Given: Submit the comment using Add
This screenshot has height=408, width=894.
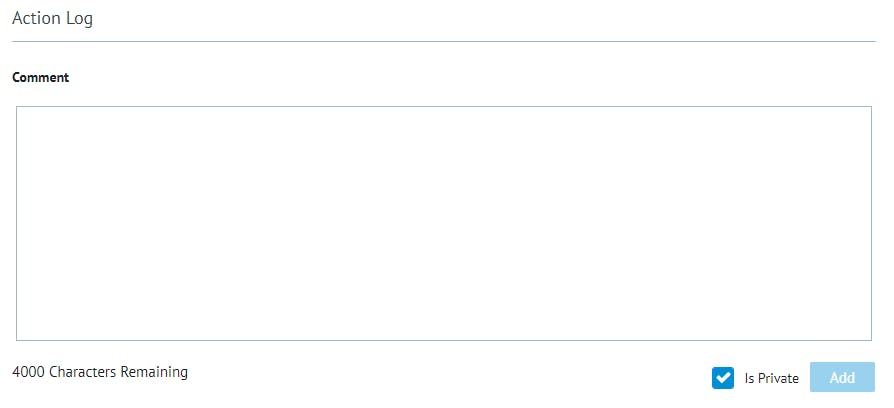Looking at the screenshot, I should tap(842, 378).
